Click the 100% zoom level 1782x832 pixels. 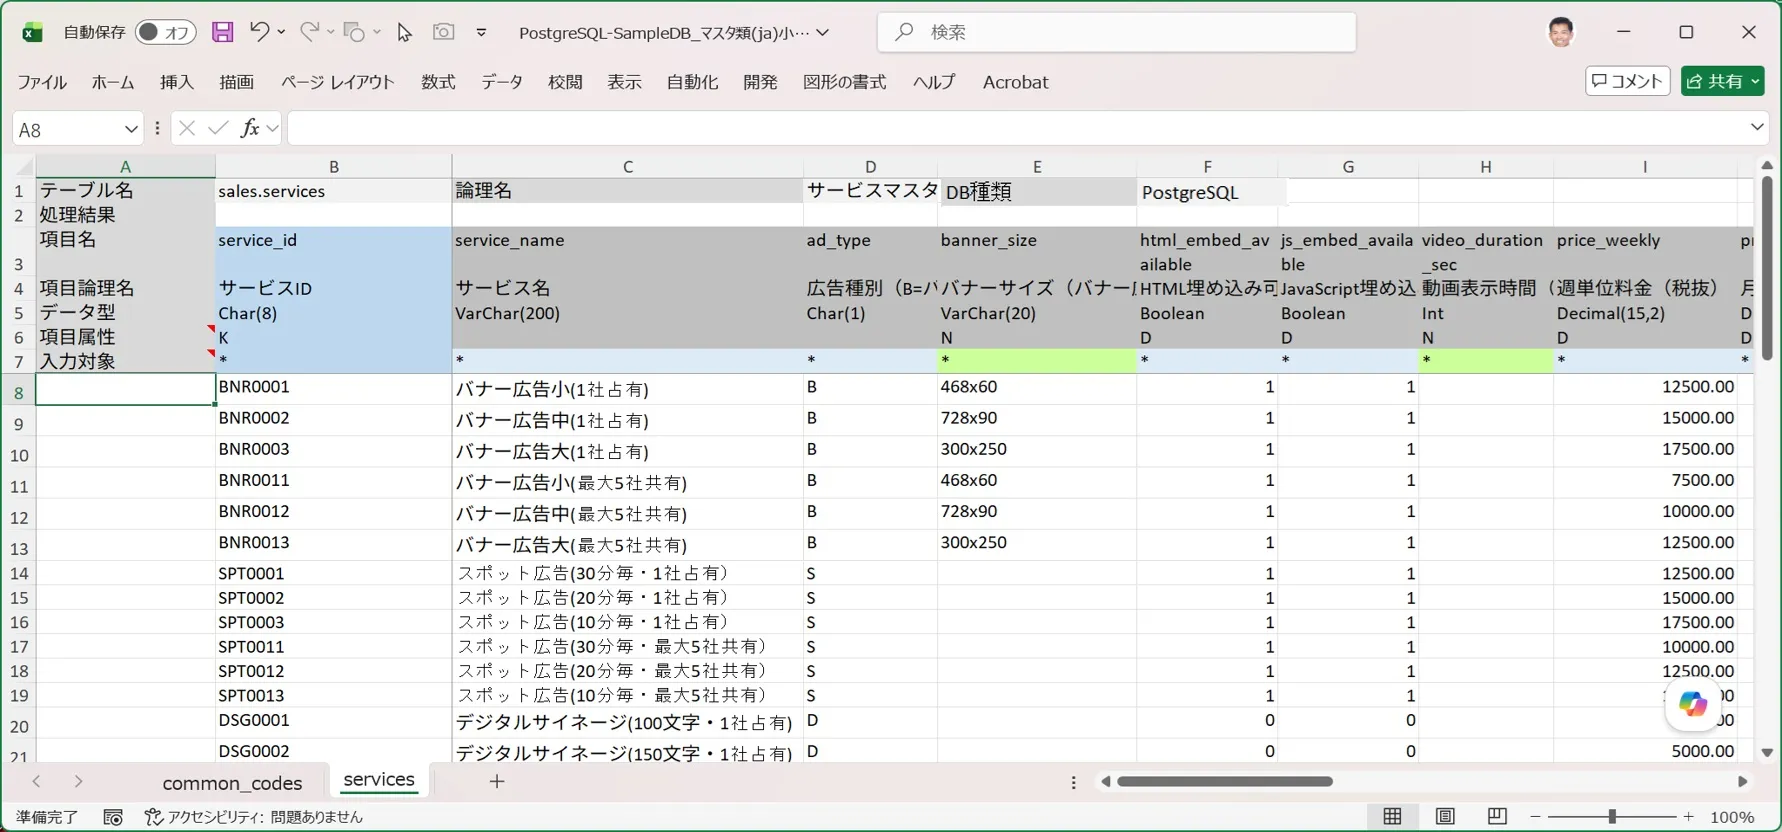(x=1732, y=817)
